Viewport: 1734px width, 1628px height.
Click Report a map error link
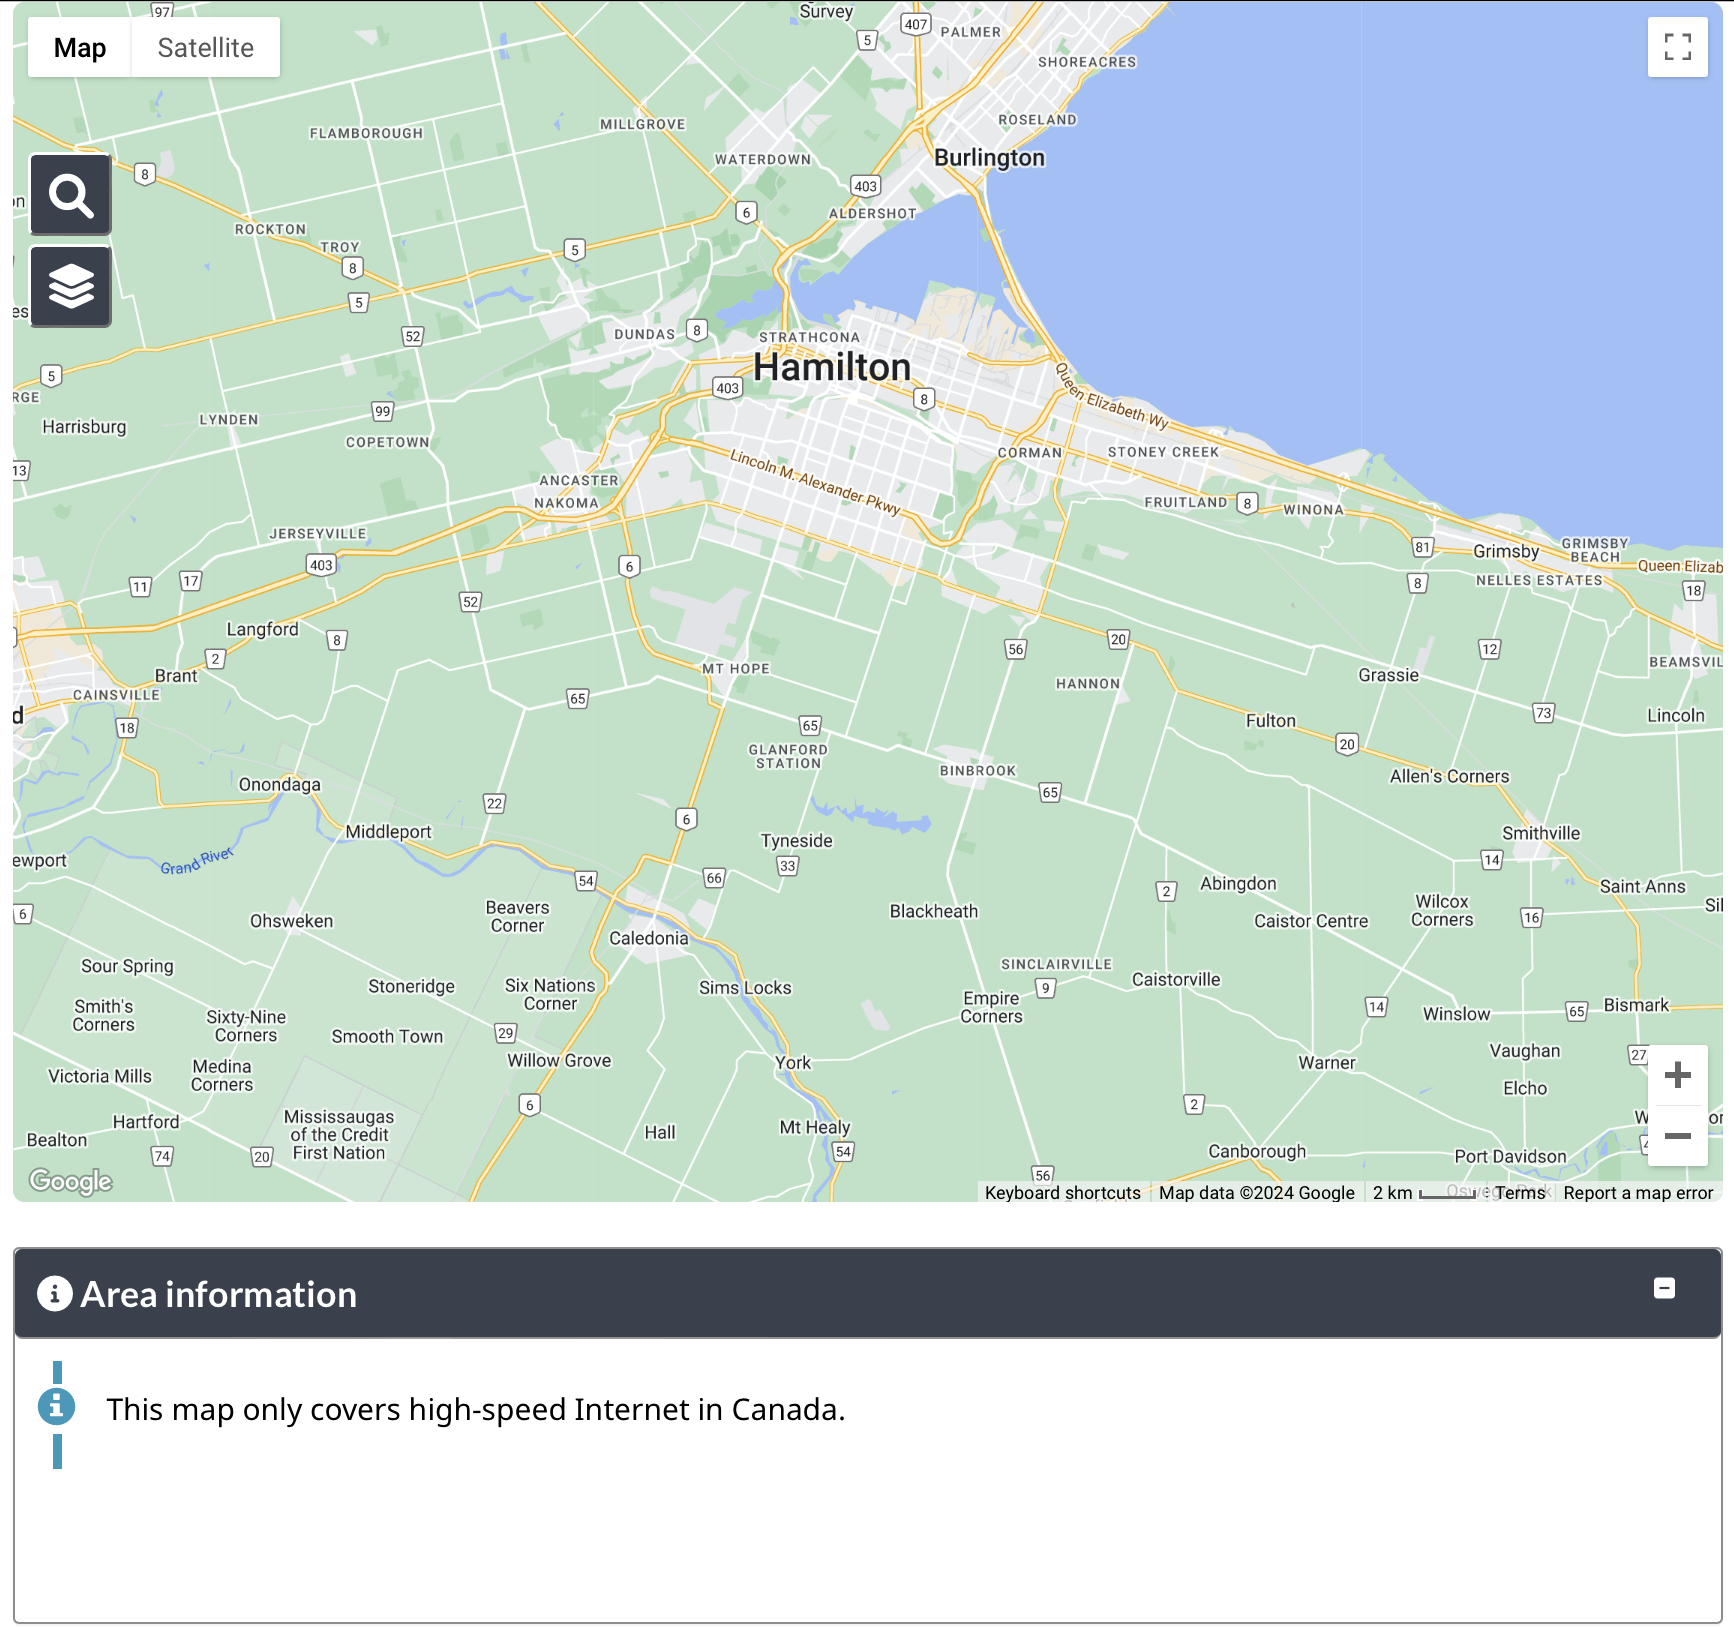[1637, 1193]
